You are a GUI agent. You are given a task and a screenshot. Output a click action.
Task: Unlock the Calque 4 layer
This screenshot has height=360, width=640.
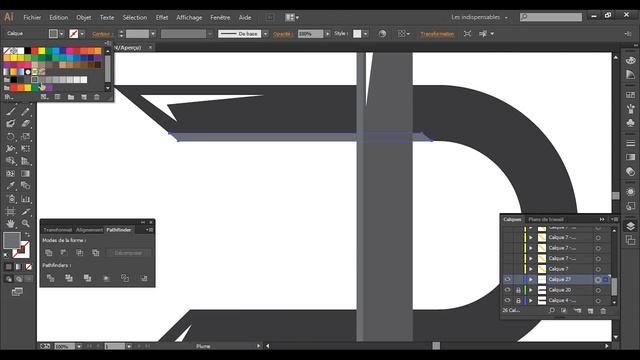click(x=518, y=300)
